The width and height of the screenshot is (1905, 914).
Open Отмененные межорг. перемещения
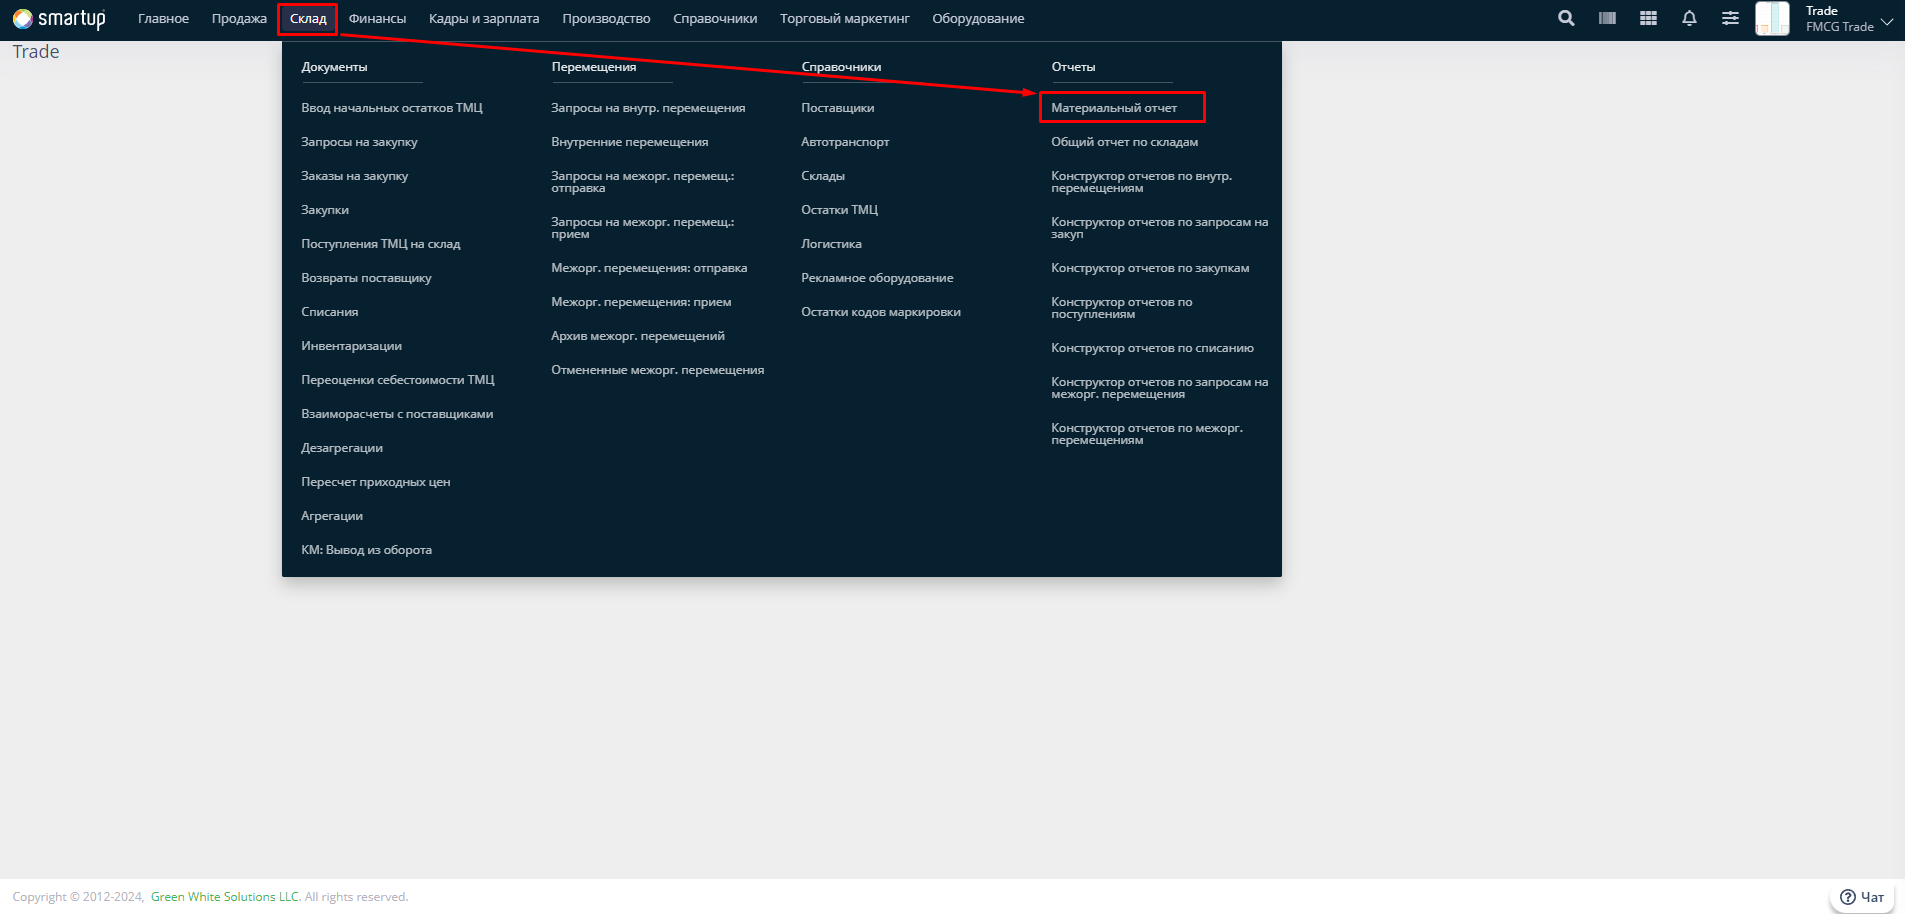pyautogui.click(x=658, y=370)
